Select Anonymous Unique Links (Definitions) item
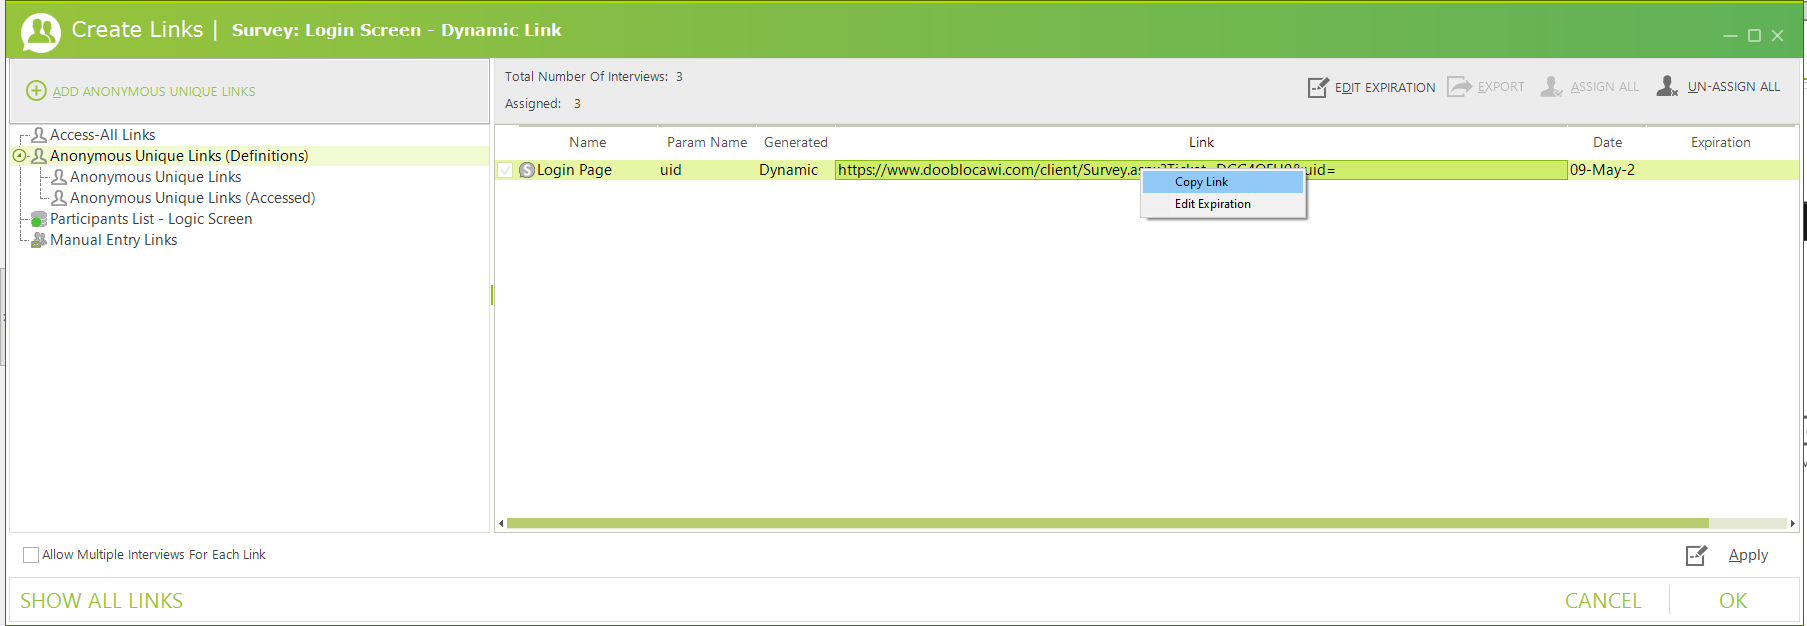This screenshot has width=1807, height=626. coord(179,156)
